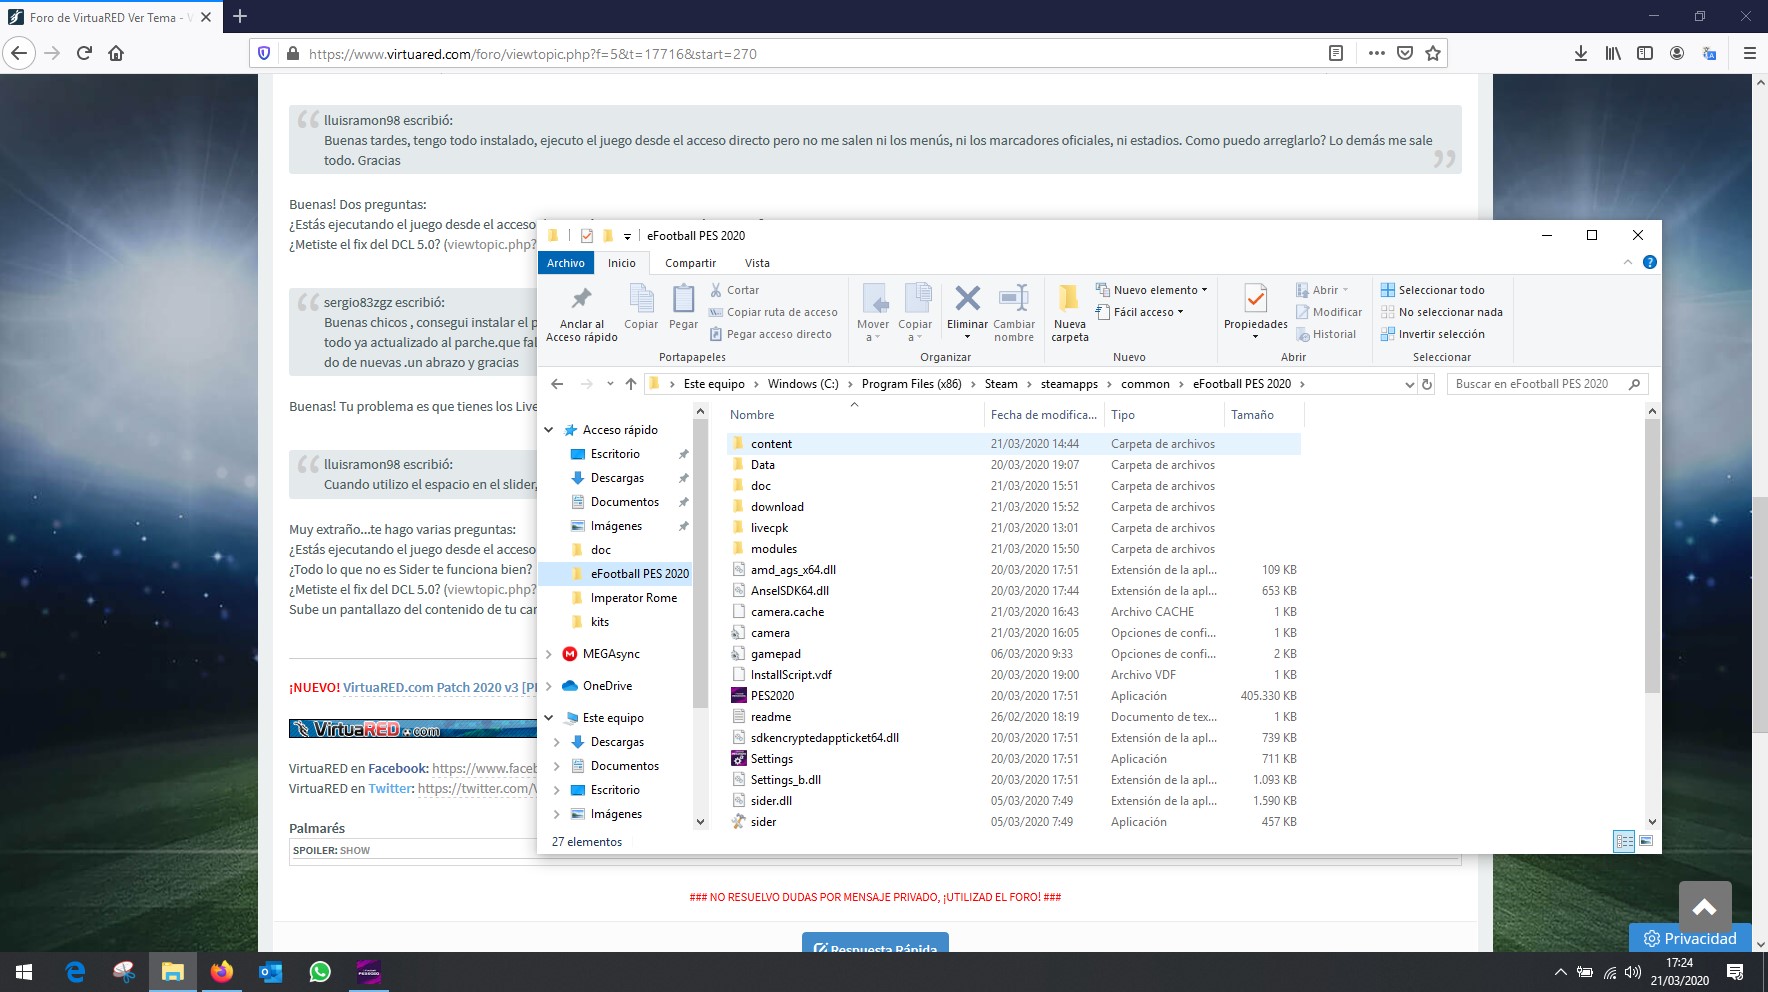This screenshot has height=992, width=1768.
Task: Open Windows Start menu
Action: point(24,972)
